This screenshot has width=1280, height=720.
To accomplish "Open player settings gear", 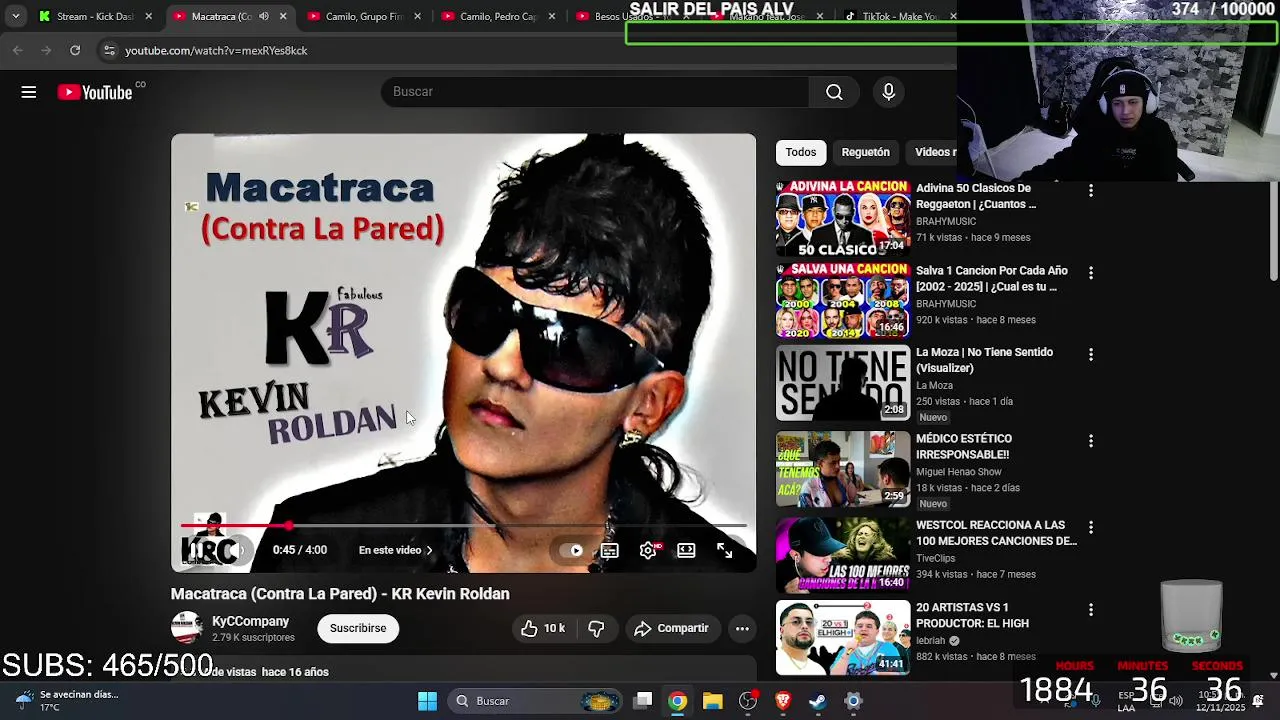I will coord(648,550).
